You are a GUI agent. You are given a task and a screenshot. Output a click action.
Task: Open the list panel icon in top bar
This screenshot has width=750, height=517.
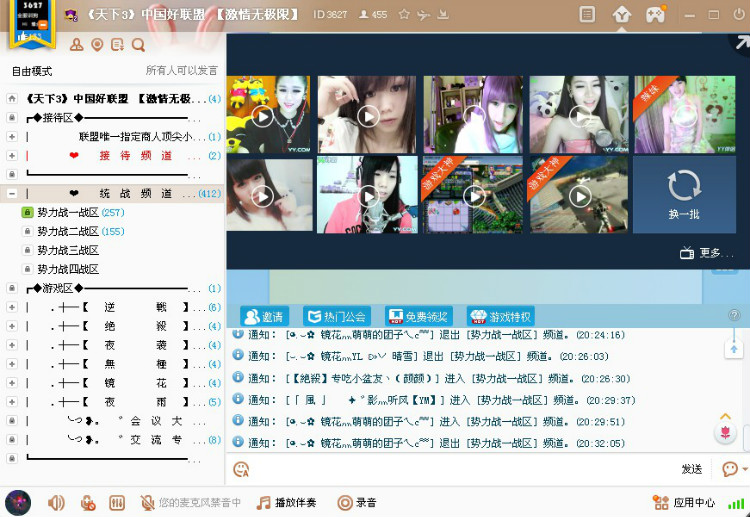coord(587,14)
